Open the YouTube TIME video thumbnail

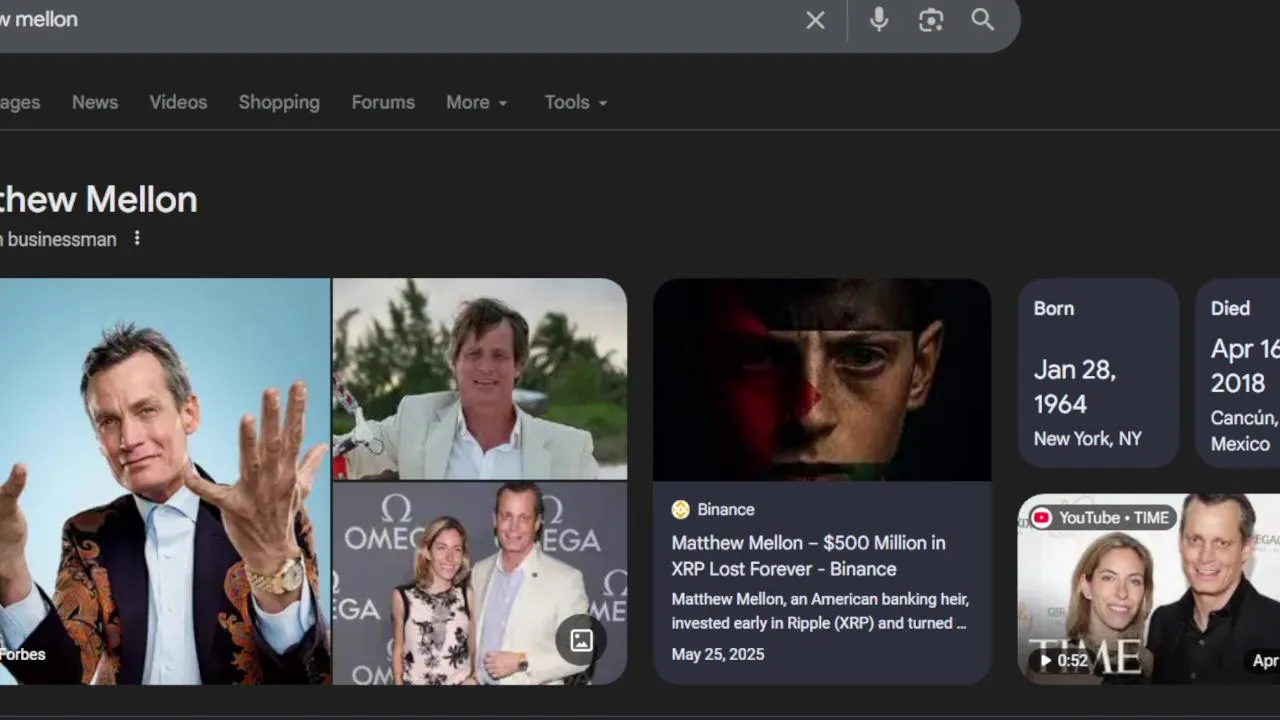1149,589
